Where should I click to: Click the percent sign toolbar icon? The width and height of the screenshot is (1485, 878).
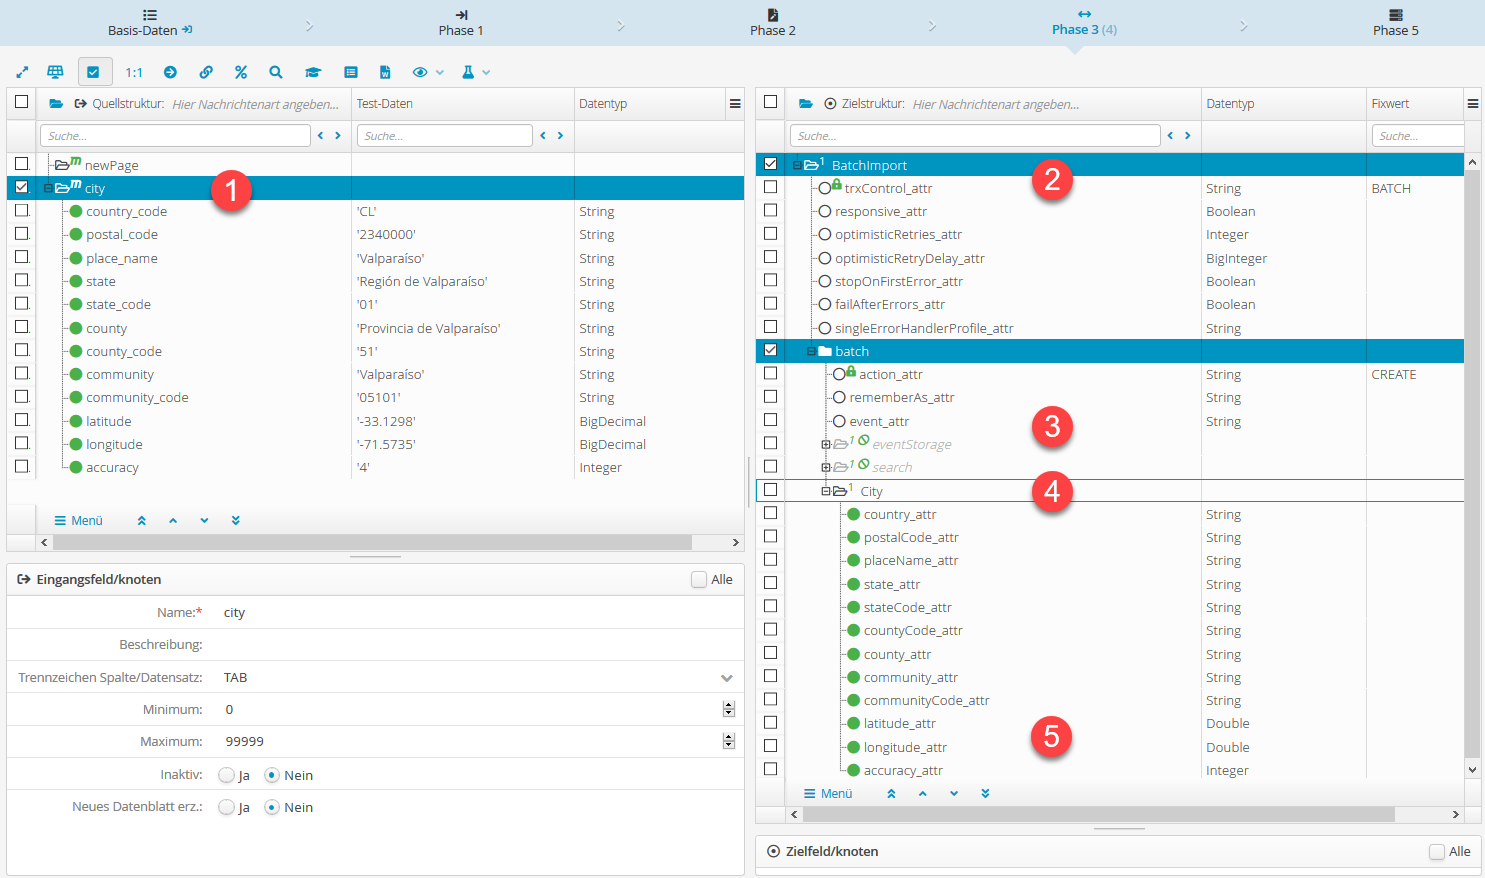tap(241, 72)
